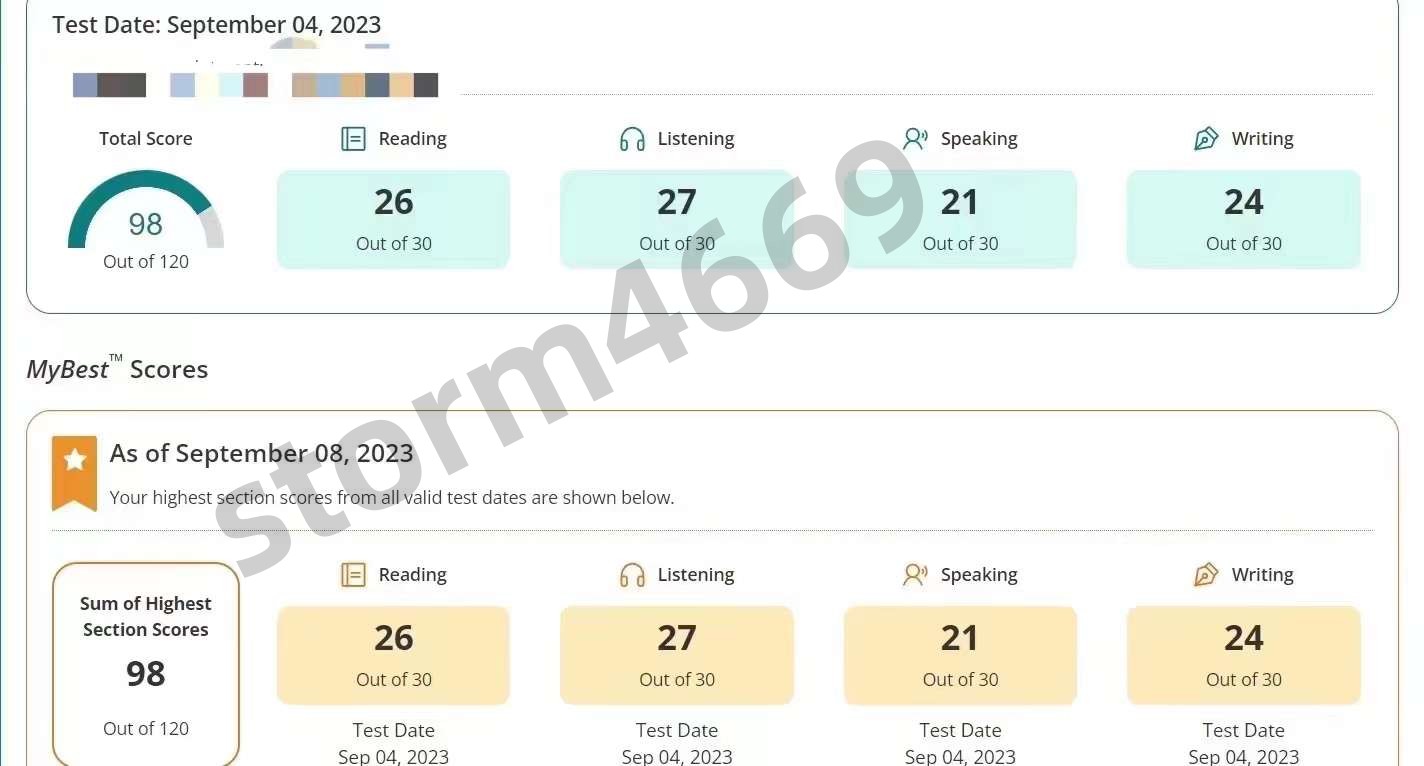1424x766 pixels.
Task: Click the orange star bookmark icon
Action: pyautogui.click(x=74, y=472)
